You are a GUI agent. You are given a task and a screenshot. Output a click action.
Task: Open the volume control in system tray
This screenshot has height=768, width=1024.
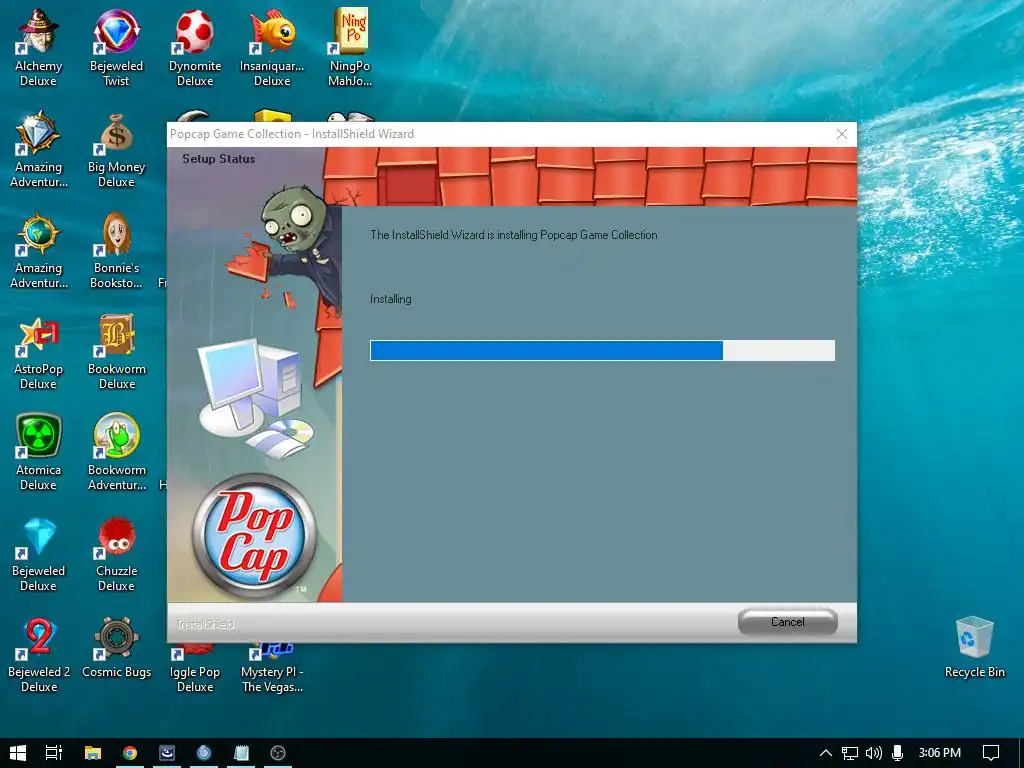[x=873, y=753]
